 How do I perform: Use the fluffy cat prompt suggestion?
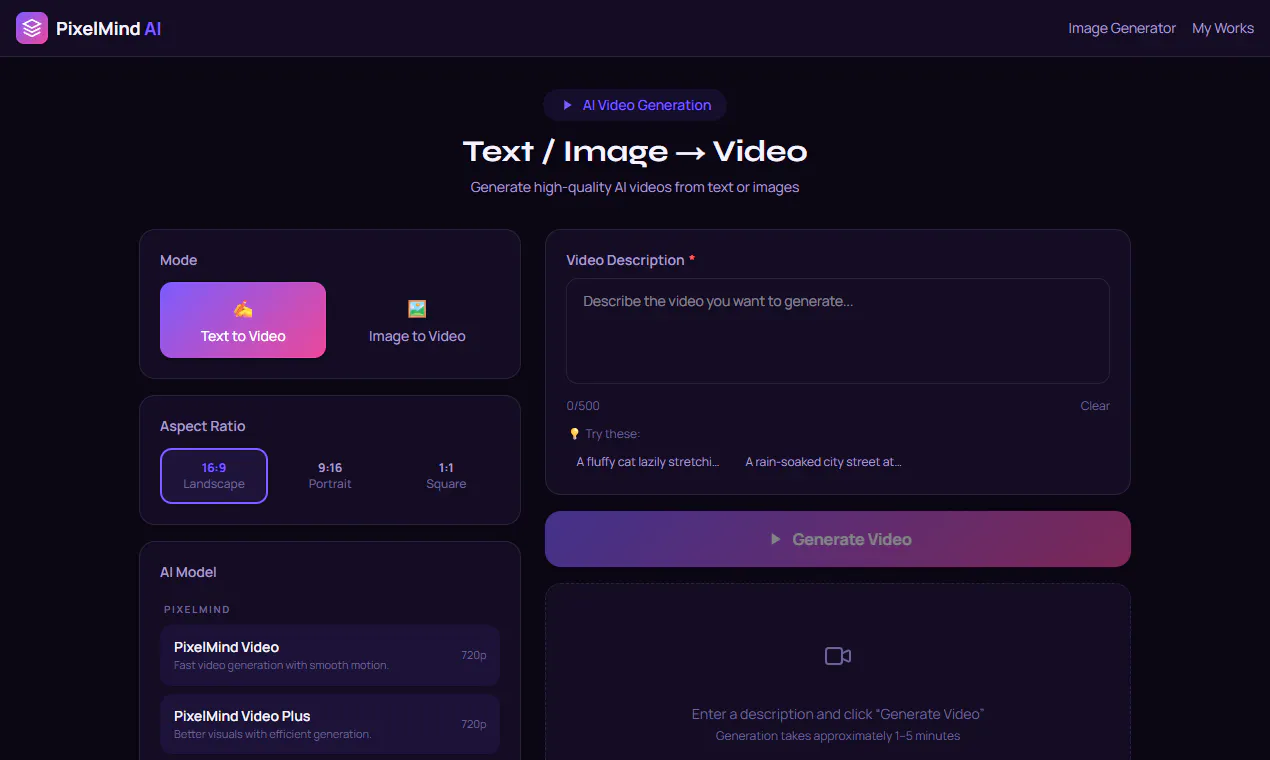click(x=648, y=462)
